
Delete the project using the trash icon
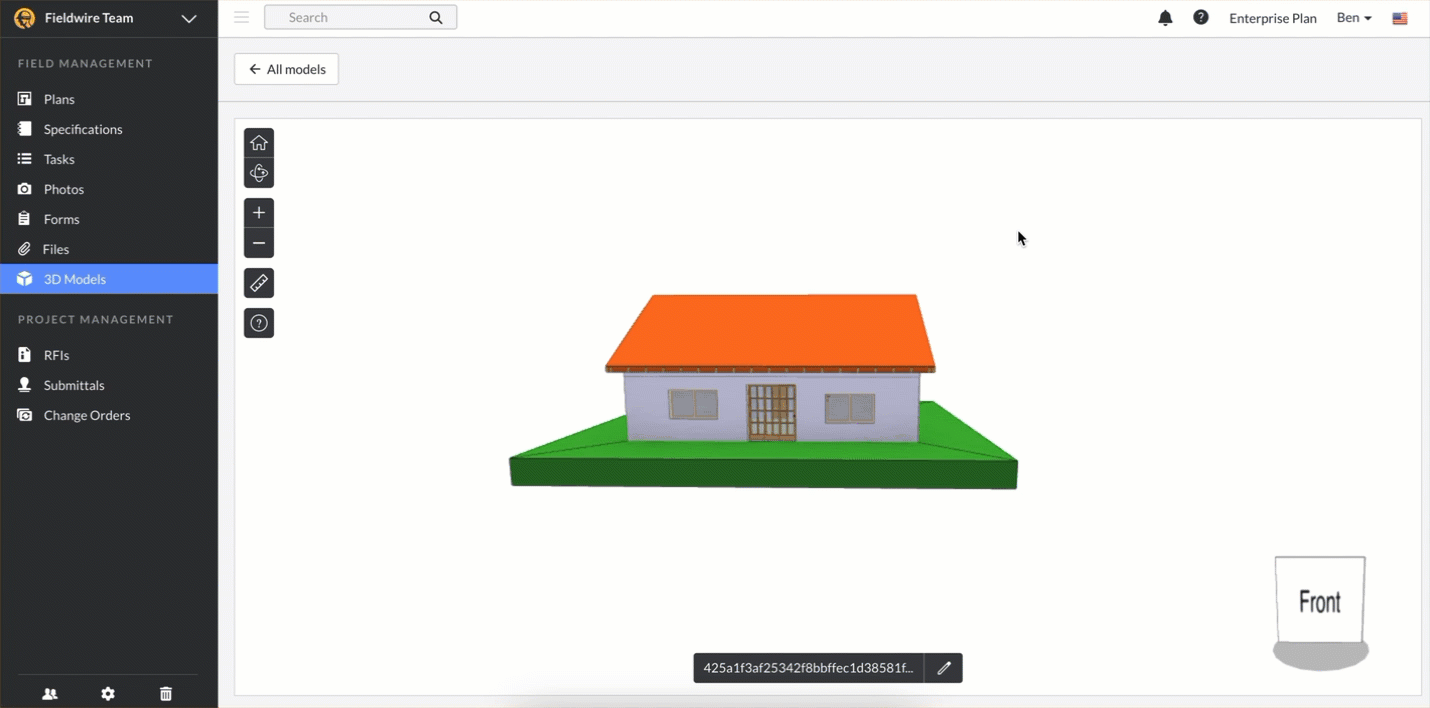[x=166, y=693]
